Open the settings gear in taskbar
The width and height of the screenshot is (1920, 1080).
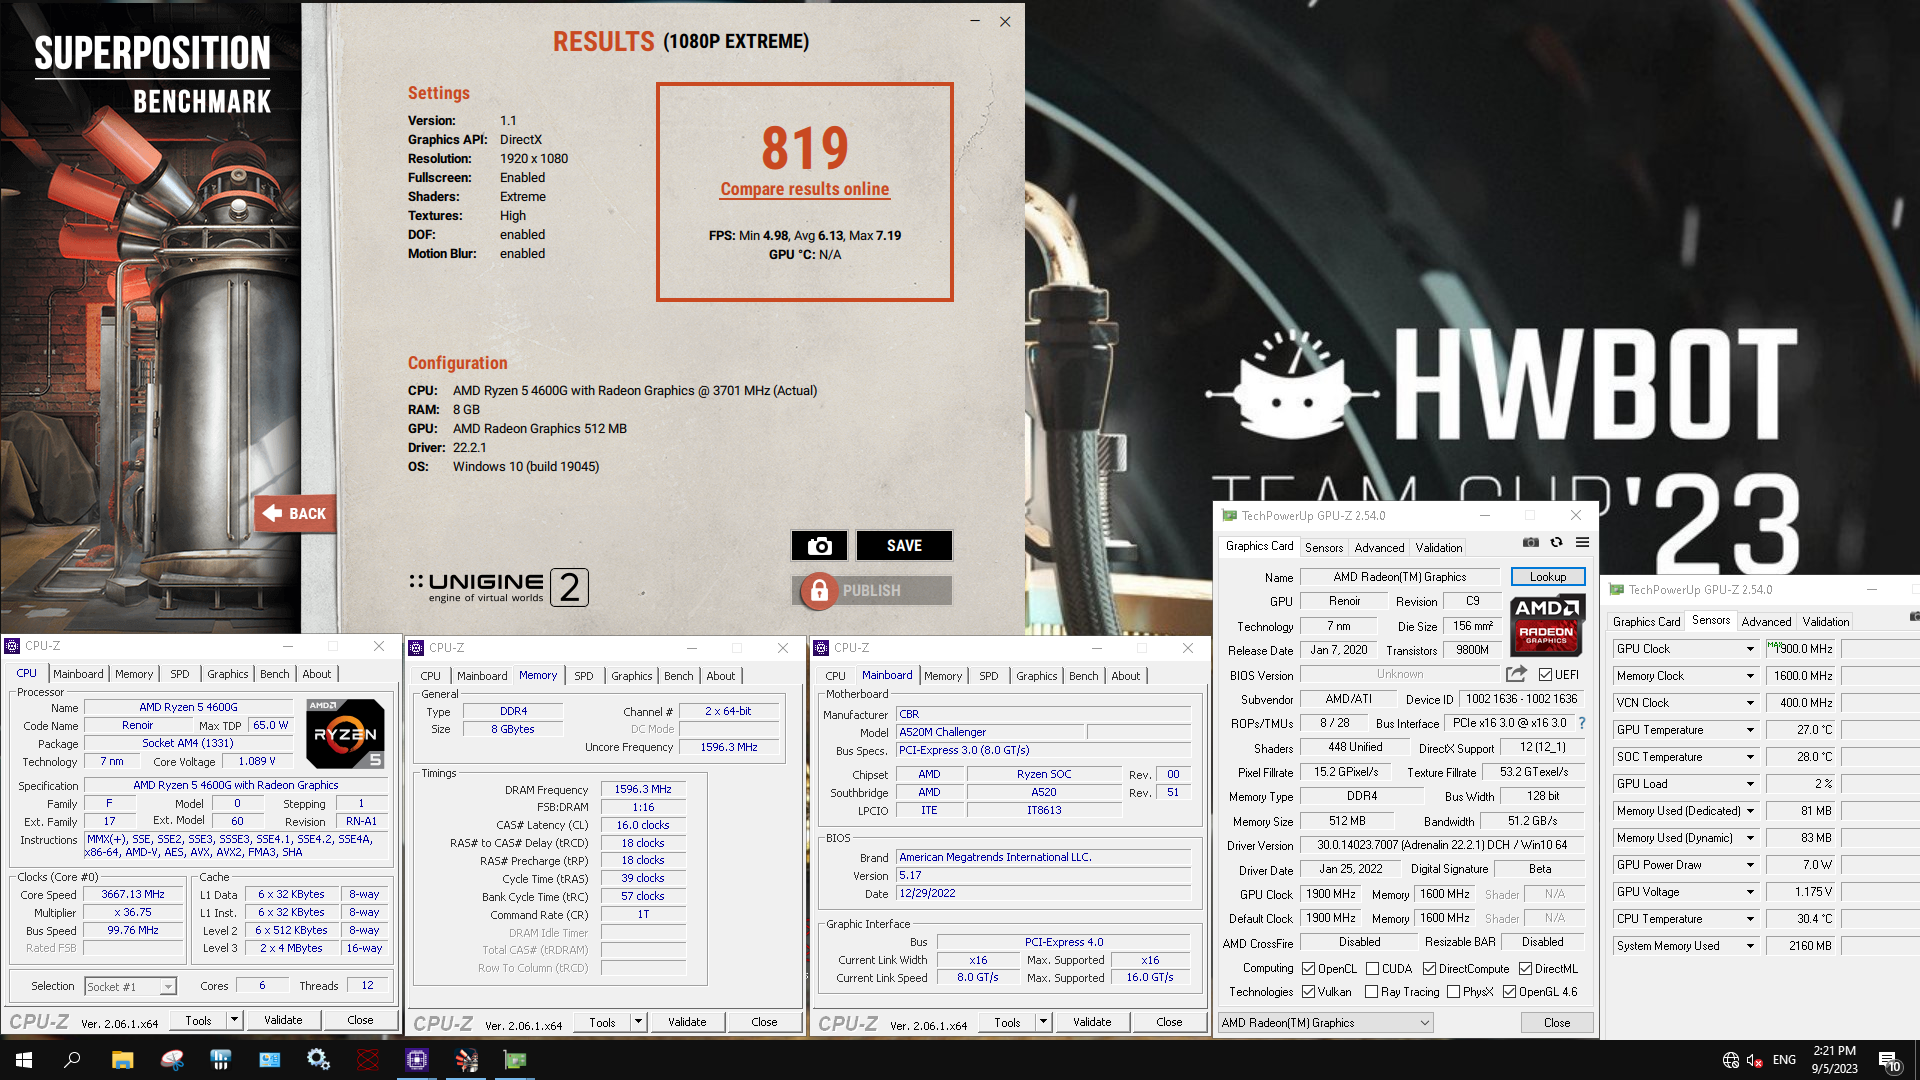tap(318, 1060)
